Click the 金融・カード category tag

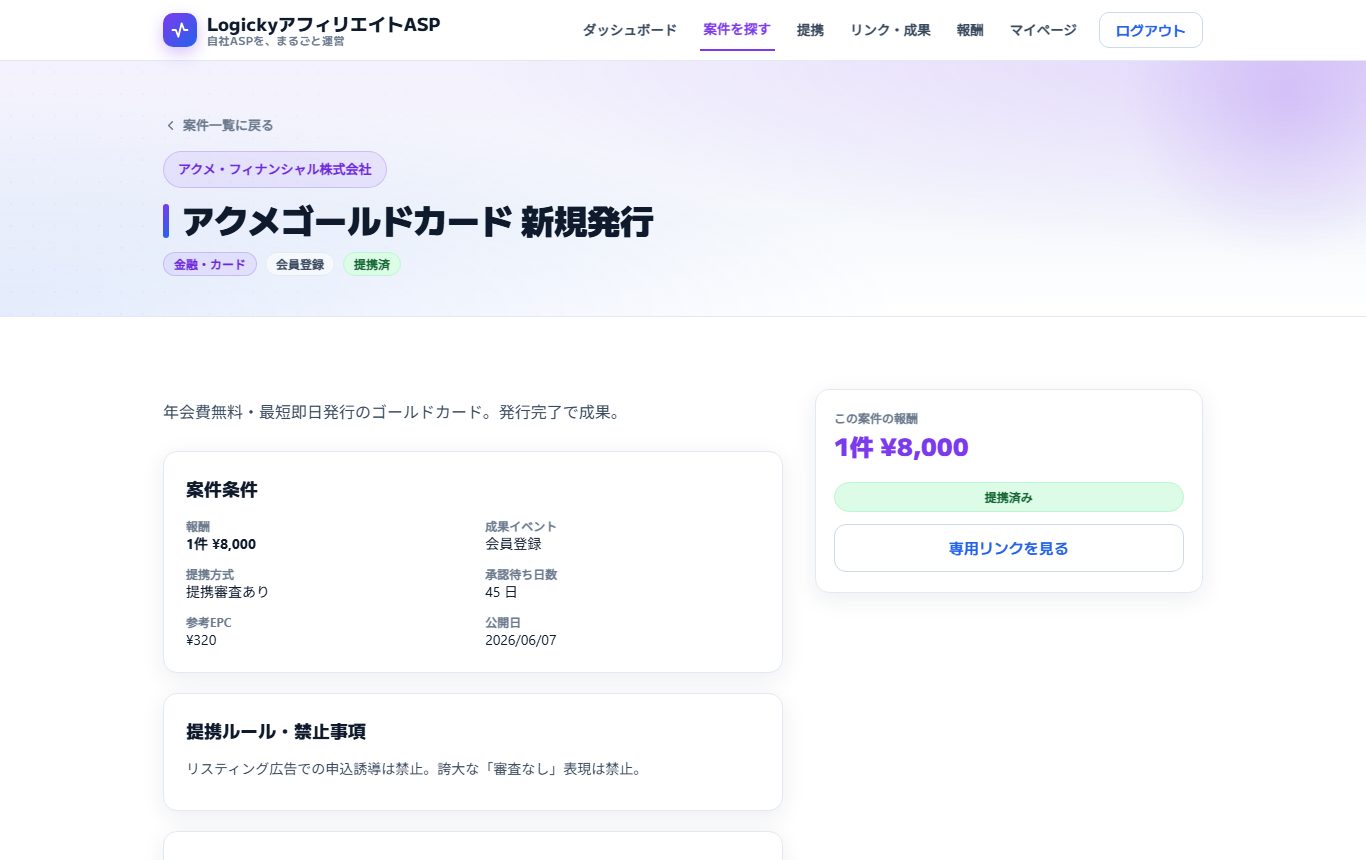click(x=210, y=264)
